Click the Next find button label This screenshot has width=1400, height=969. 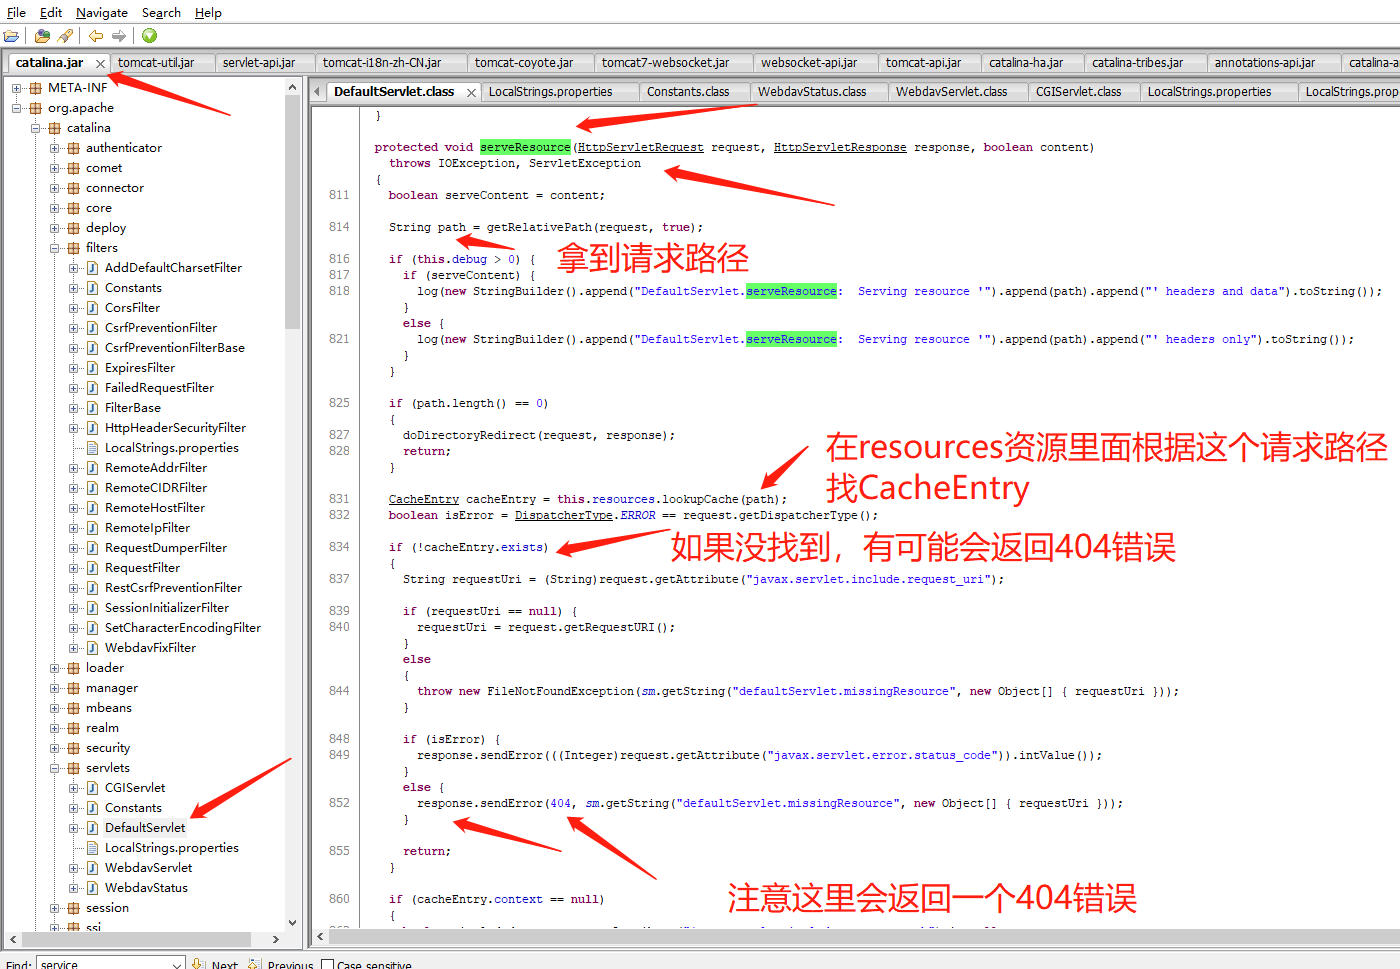[224, 965]
